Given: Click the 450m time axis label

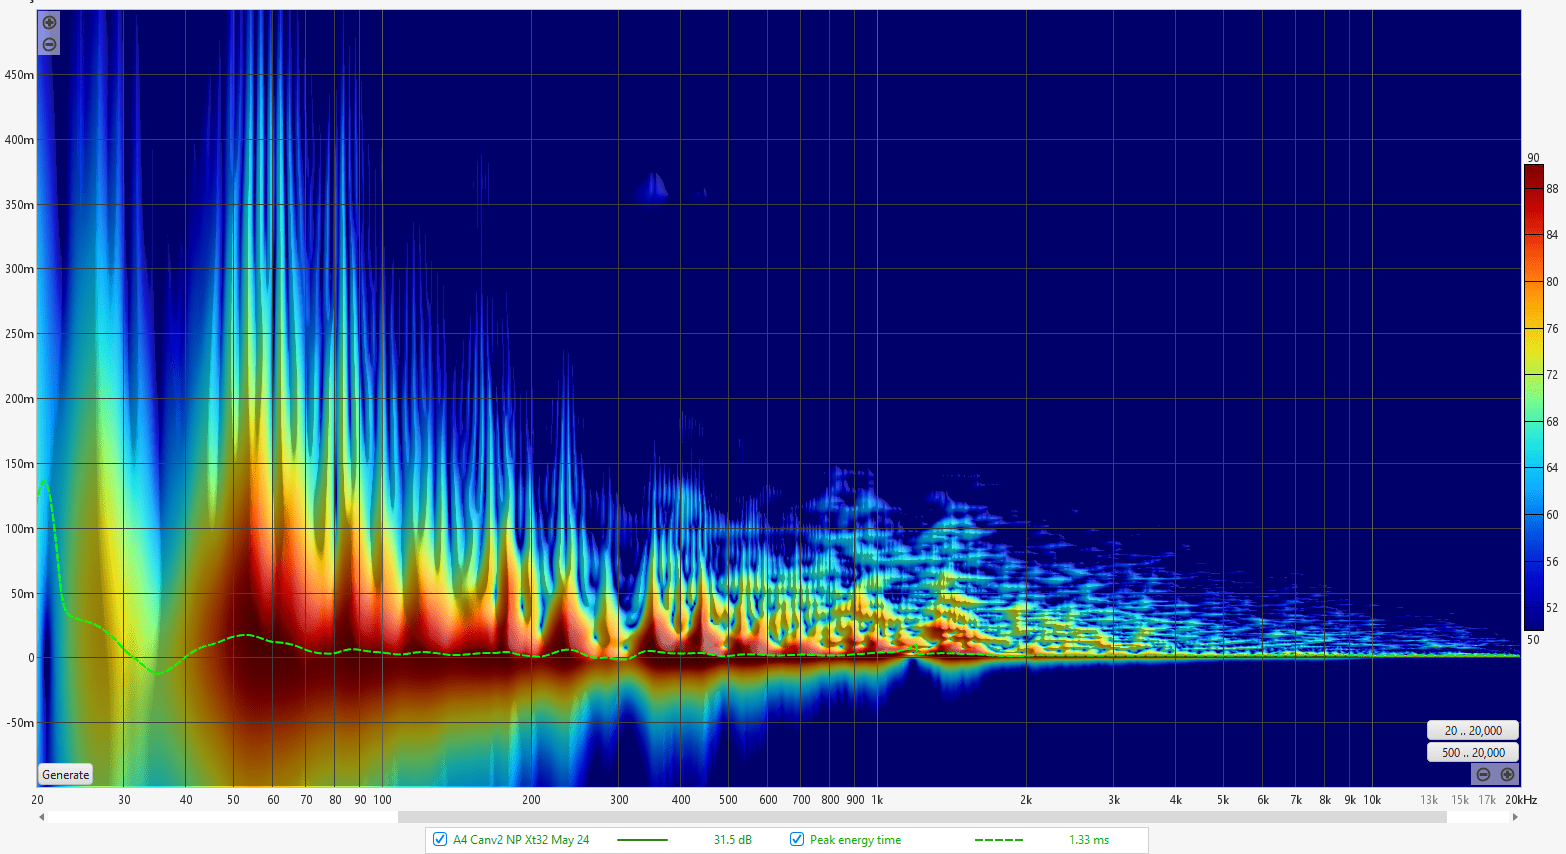Looking at the screenshot, I should 19,75.
